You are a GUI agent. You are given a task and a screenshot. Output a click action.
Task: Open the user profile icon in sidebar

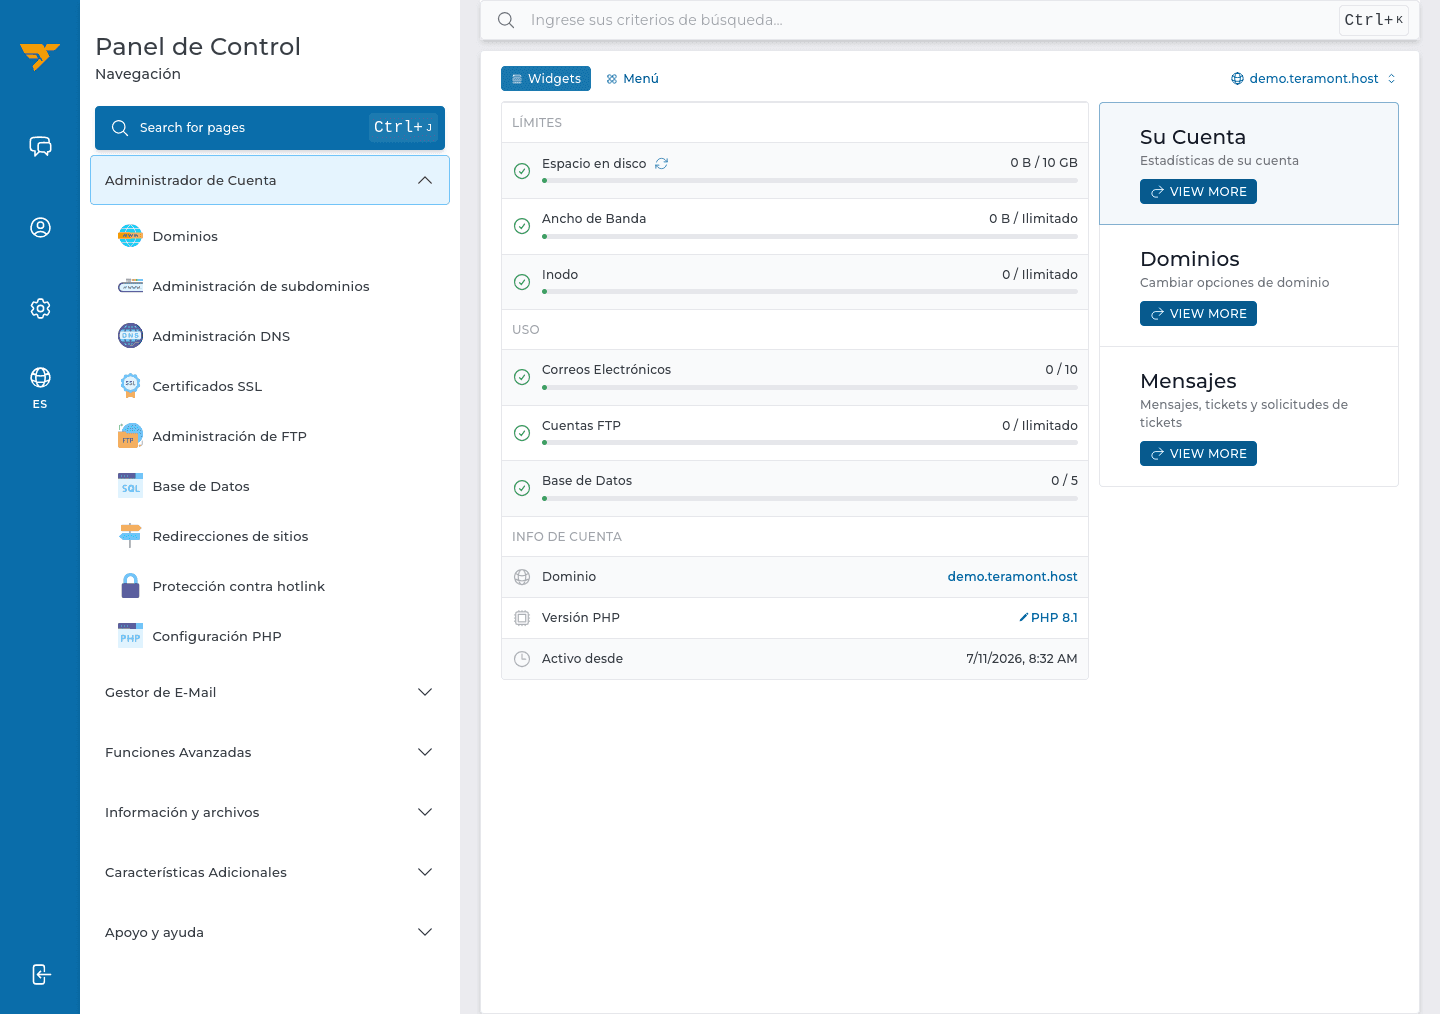[40, 228]
